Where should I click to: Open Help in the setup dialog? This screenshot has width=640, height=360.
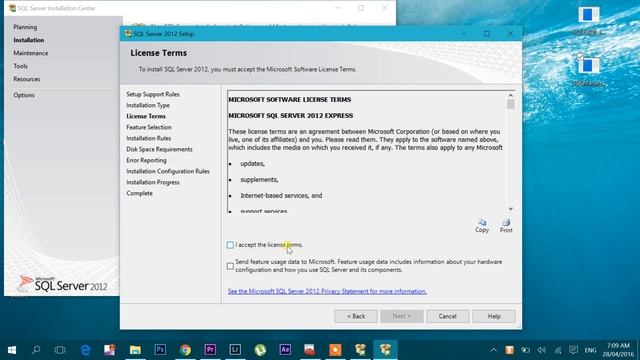494,316
